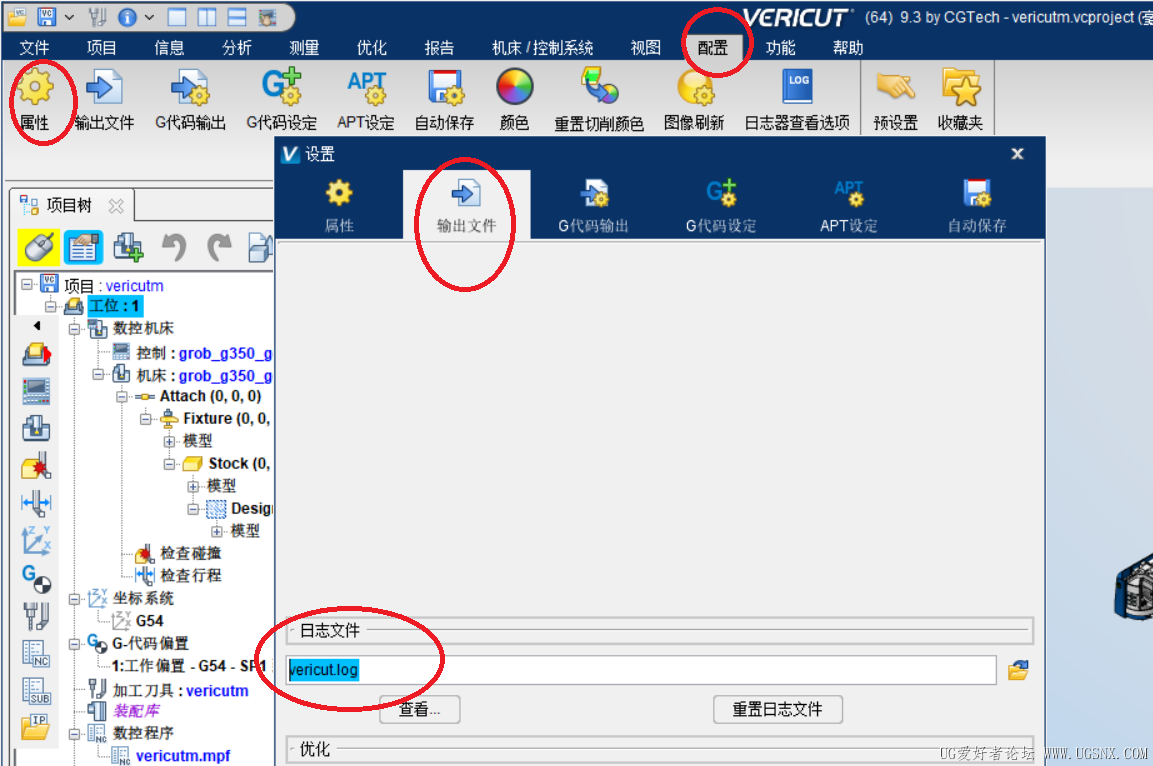Open the 视图 menu
The height and width of the screenshot is (766, 1153).
[x=646, y=48]
